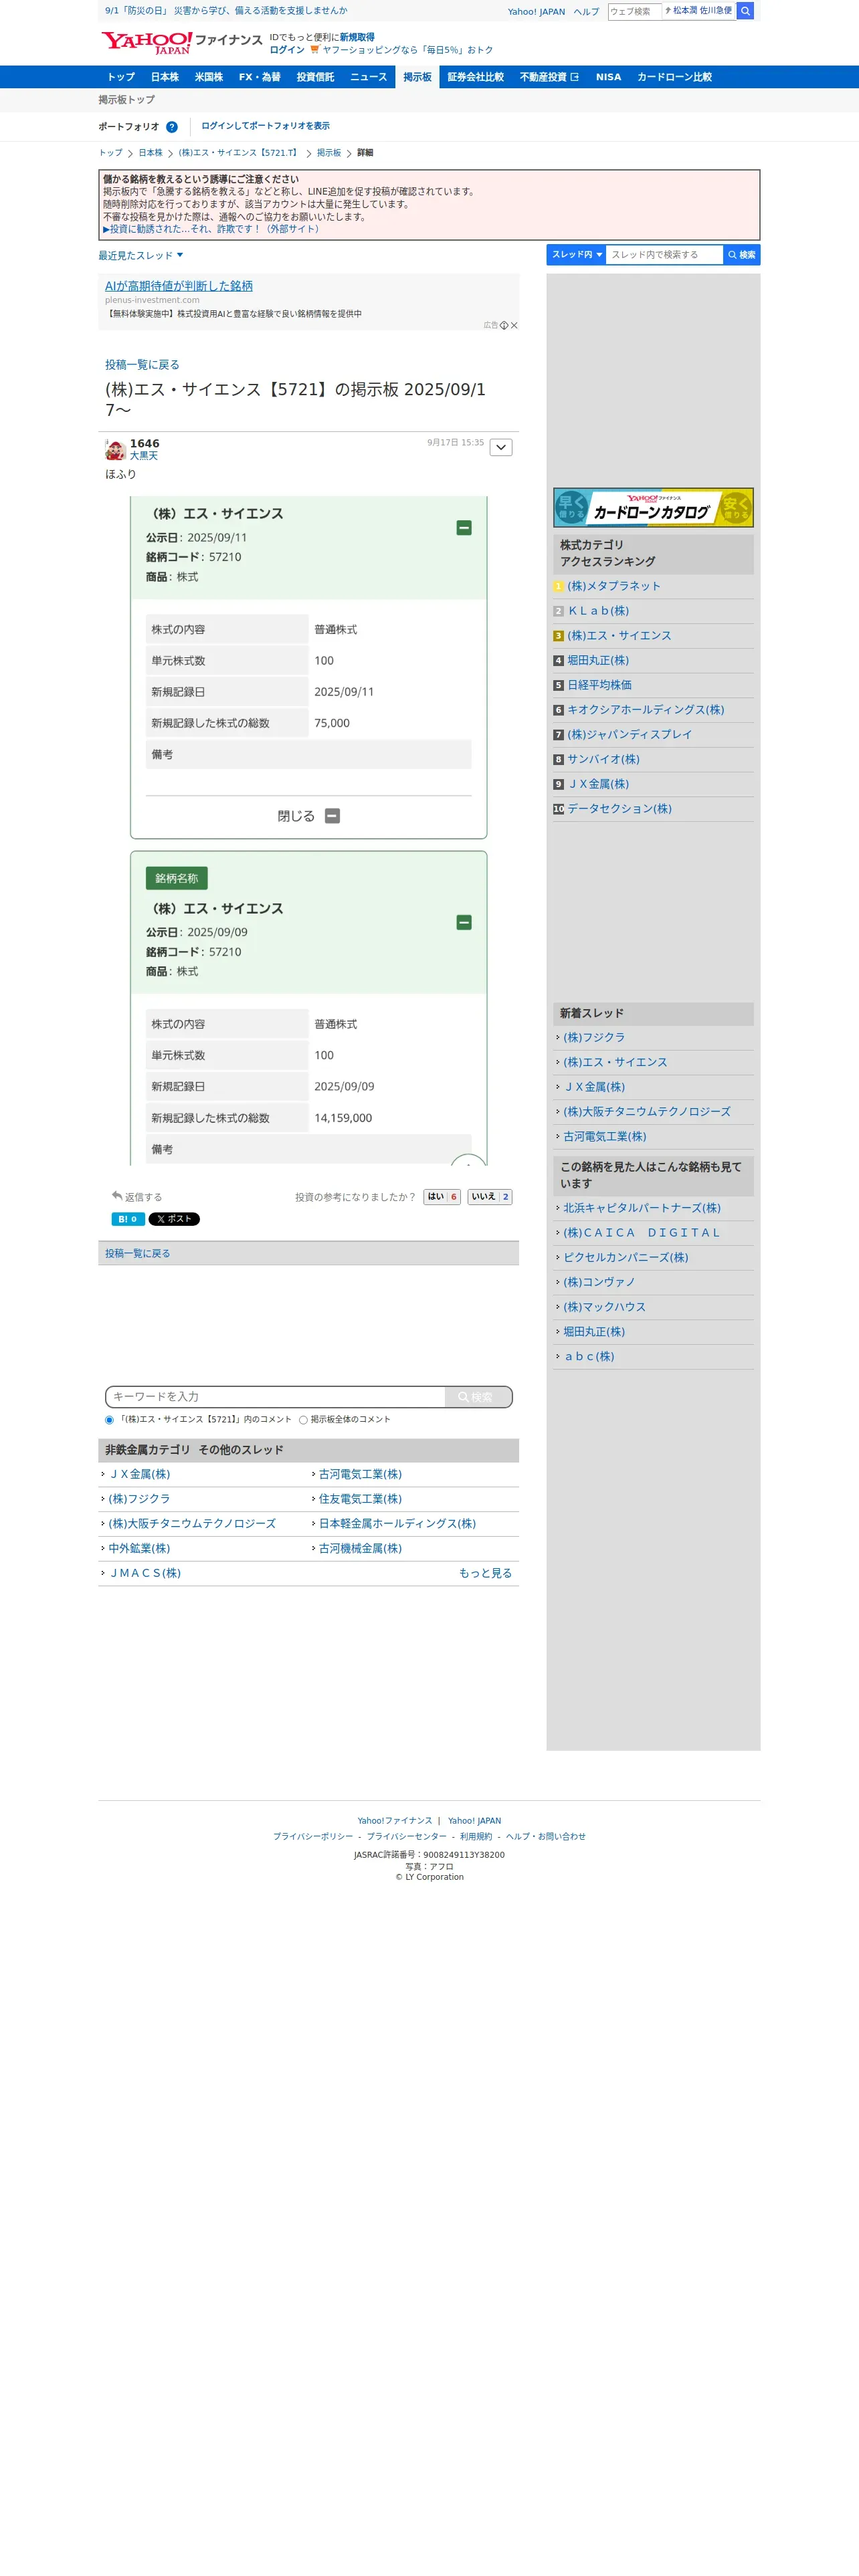This screenshot has height=2576, width=859.
Task: Click the スレッド内で検索する input field
Action: [x=664, y=255]
